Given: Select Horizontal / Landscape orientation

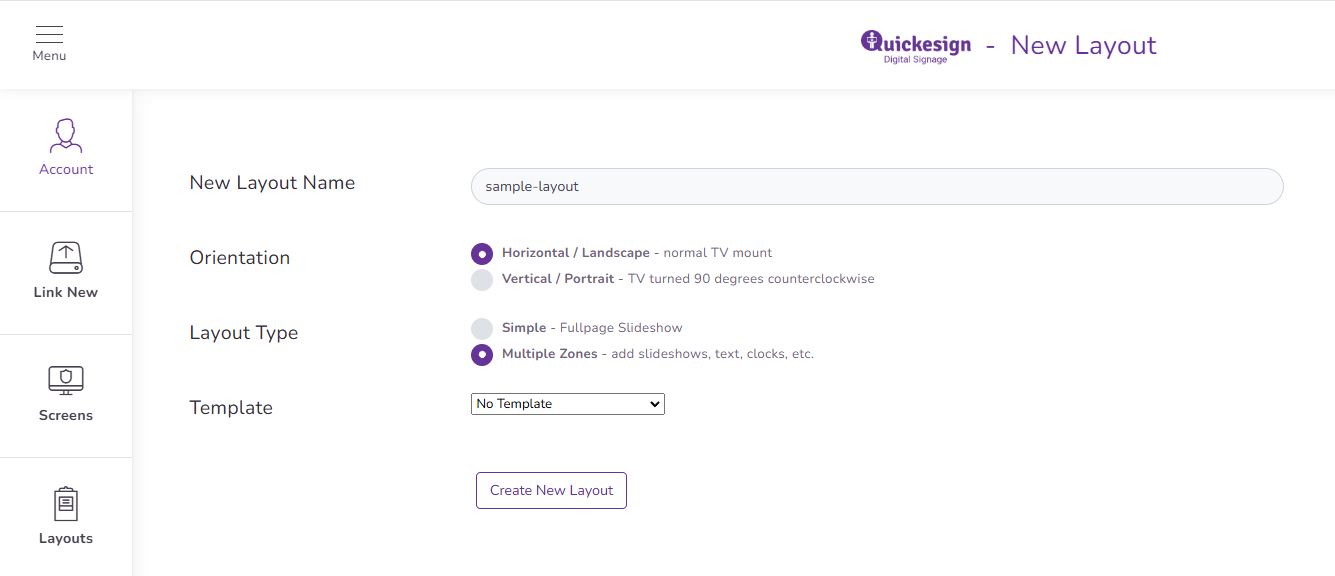Looking at the screenshot, I should 482,254.
